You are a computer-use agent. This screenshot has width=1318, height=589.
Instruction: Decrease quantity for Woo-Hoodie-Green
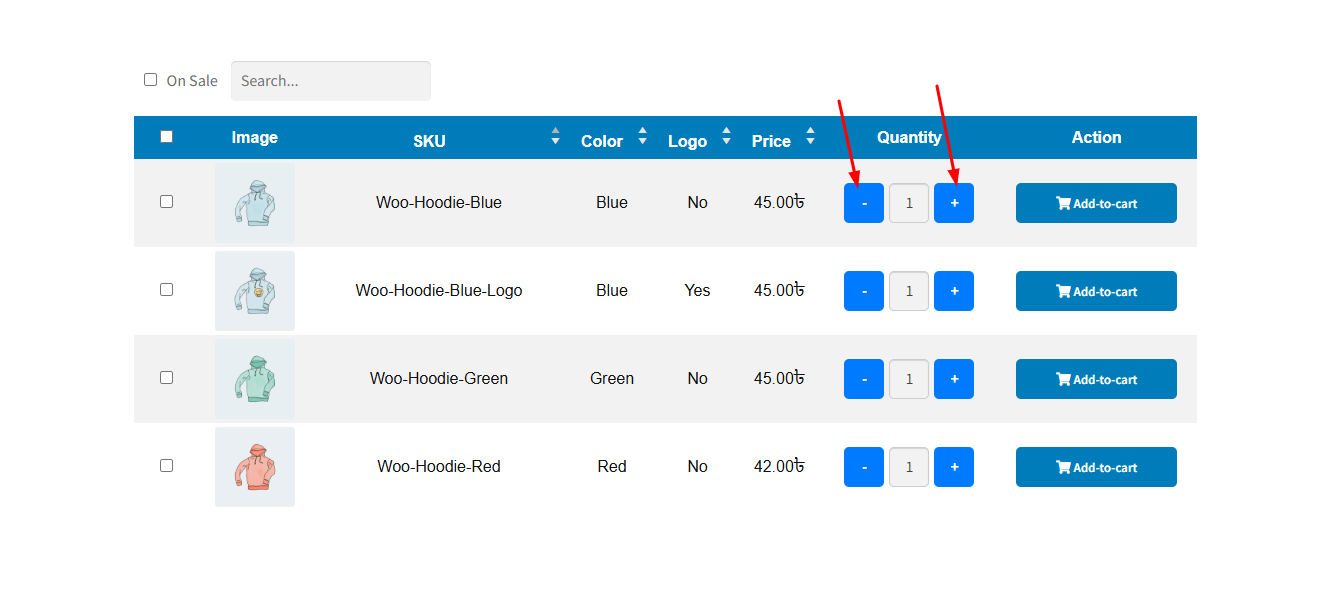click(x=863, y=379)
